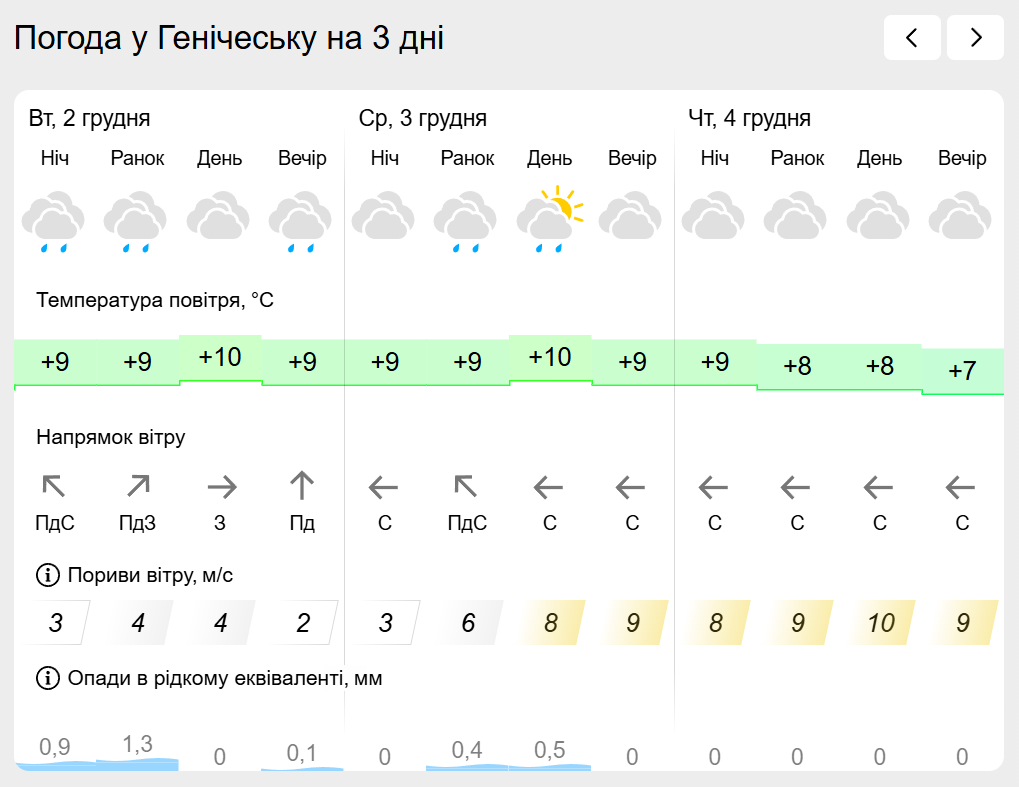Click wind gust value 10 on Thursday
Viewport: 1019px width, 787px height.
(880, 623)
